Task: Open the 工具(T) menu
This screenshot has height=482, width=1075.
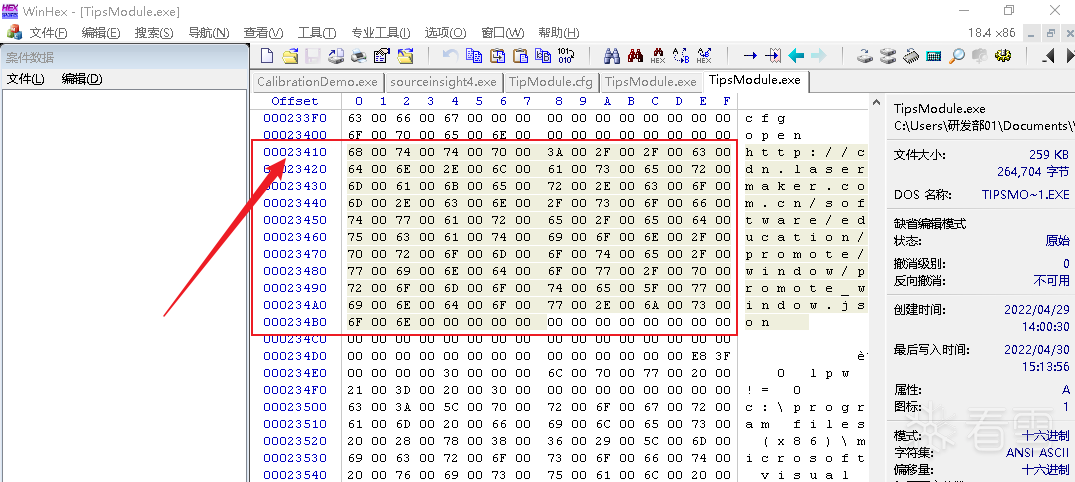Action: [317, 33]
